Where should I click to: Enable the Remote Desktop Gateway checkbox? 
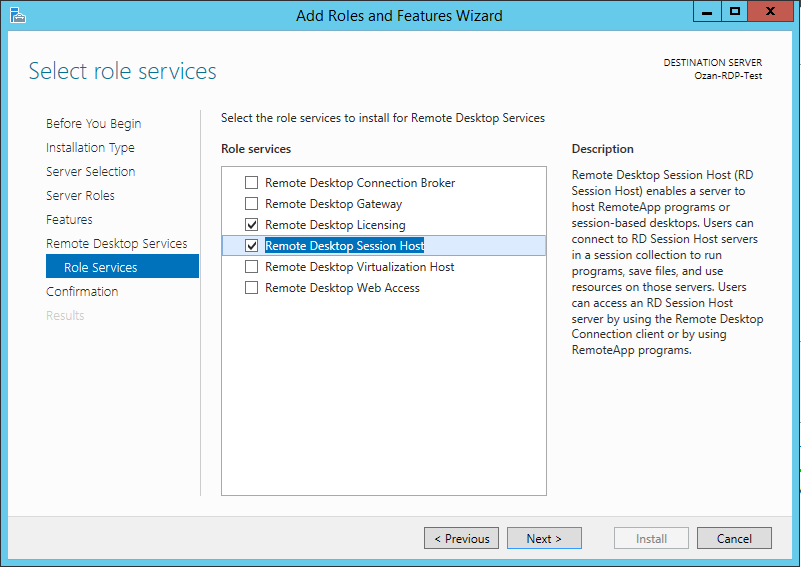pos(252,204)
